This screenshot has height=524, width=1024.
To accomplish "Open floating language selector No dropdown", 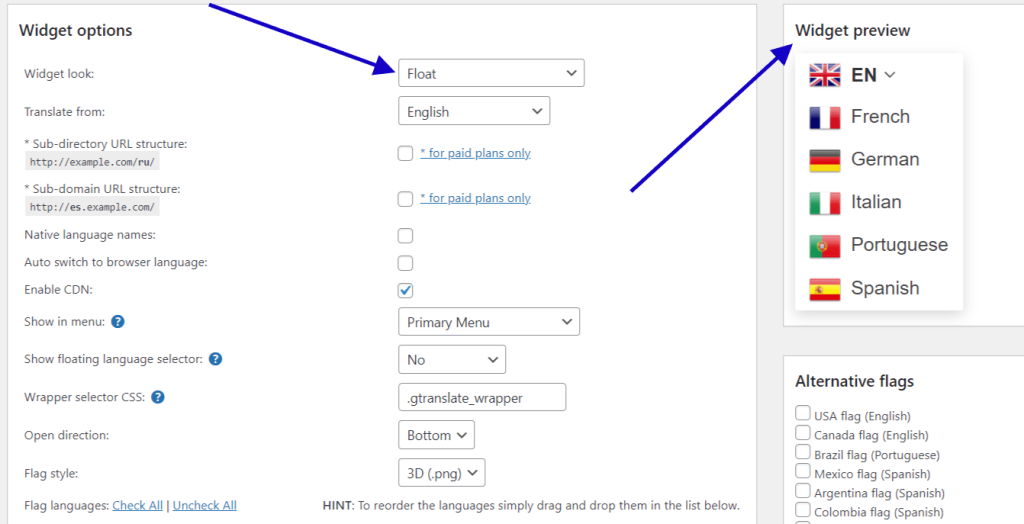I will tap(452, 359).
